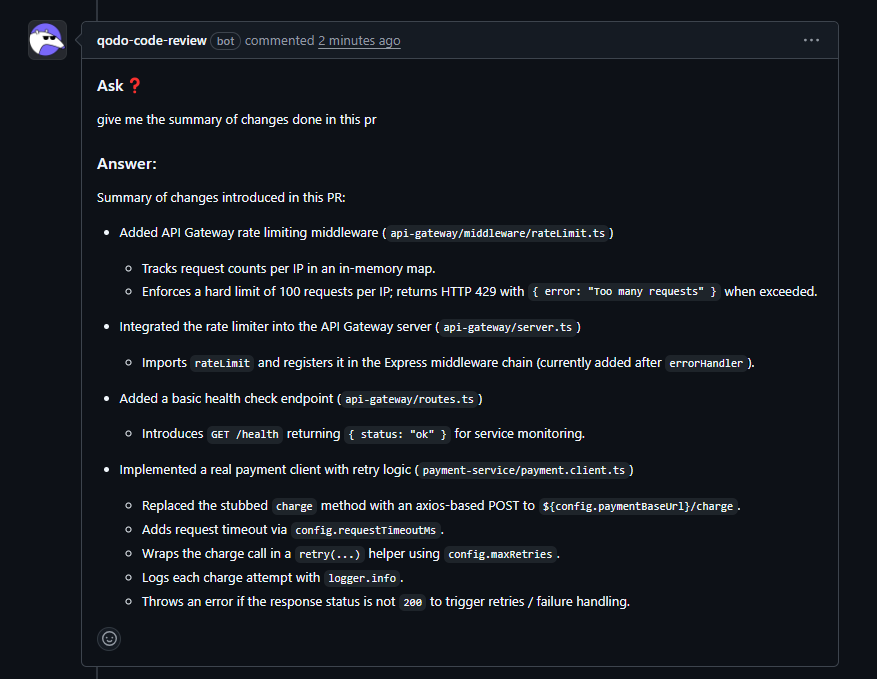Click the rateLimit inline code
The image size is (877, 679).
pos(222,363)
